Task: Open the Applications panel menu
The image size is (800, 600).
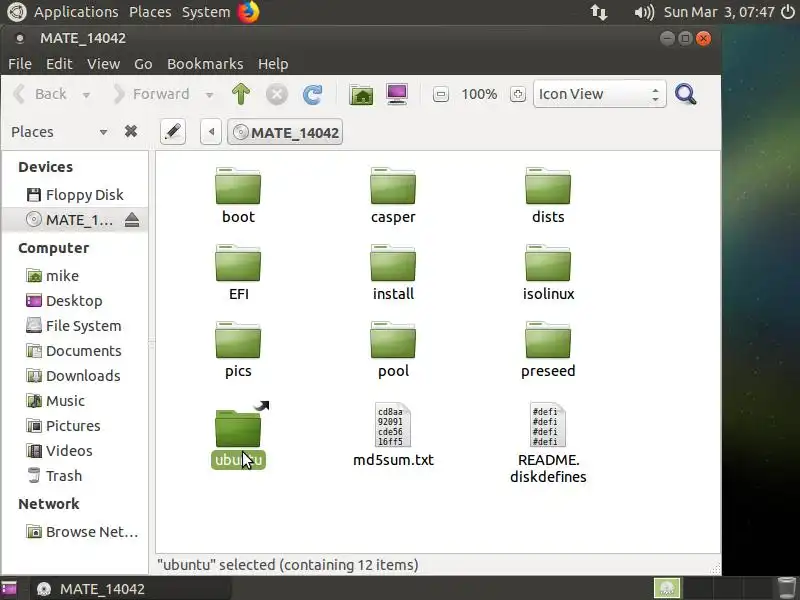Action: tap(76, 12)
